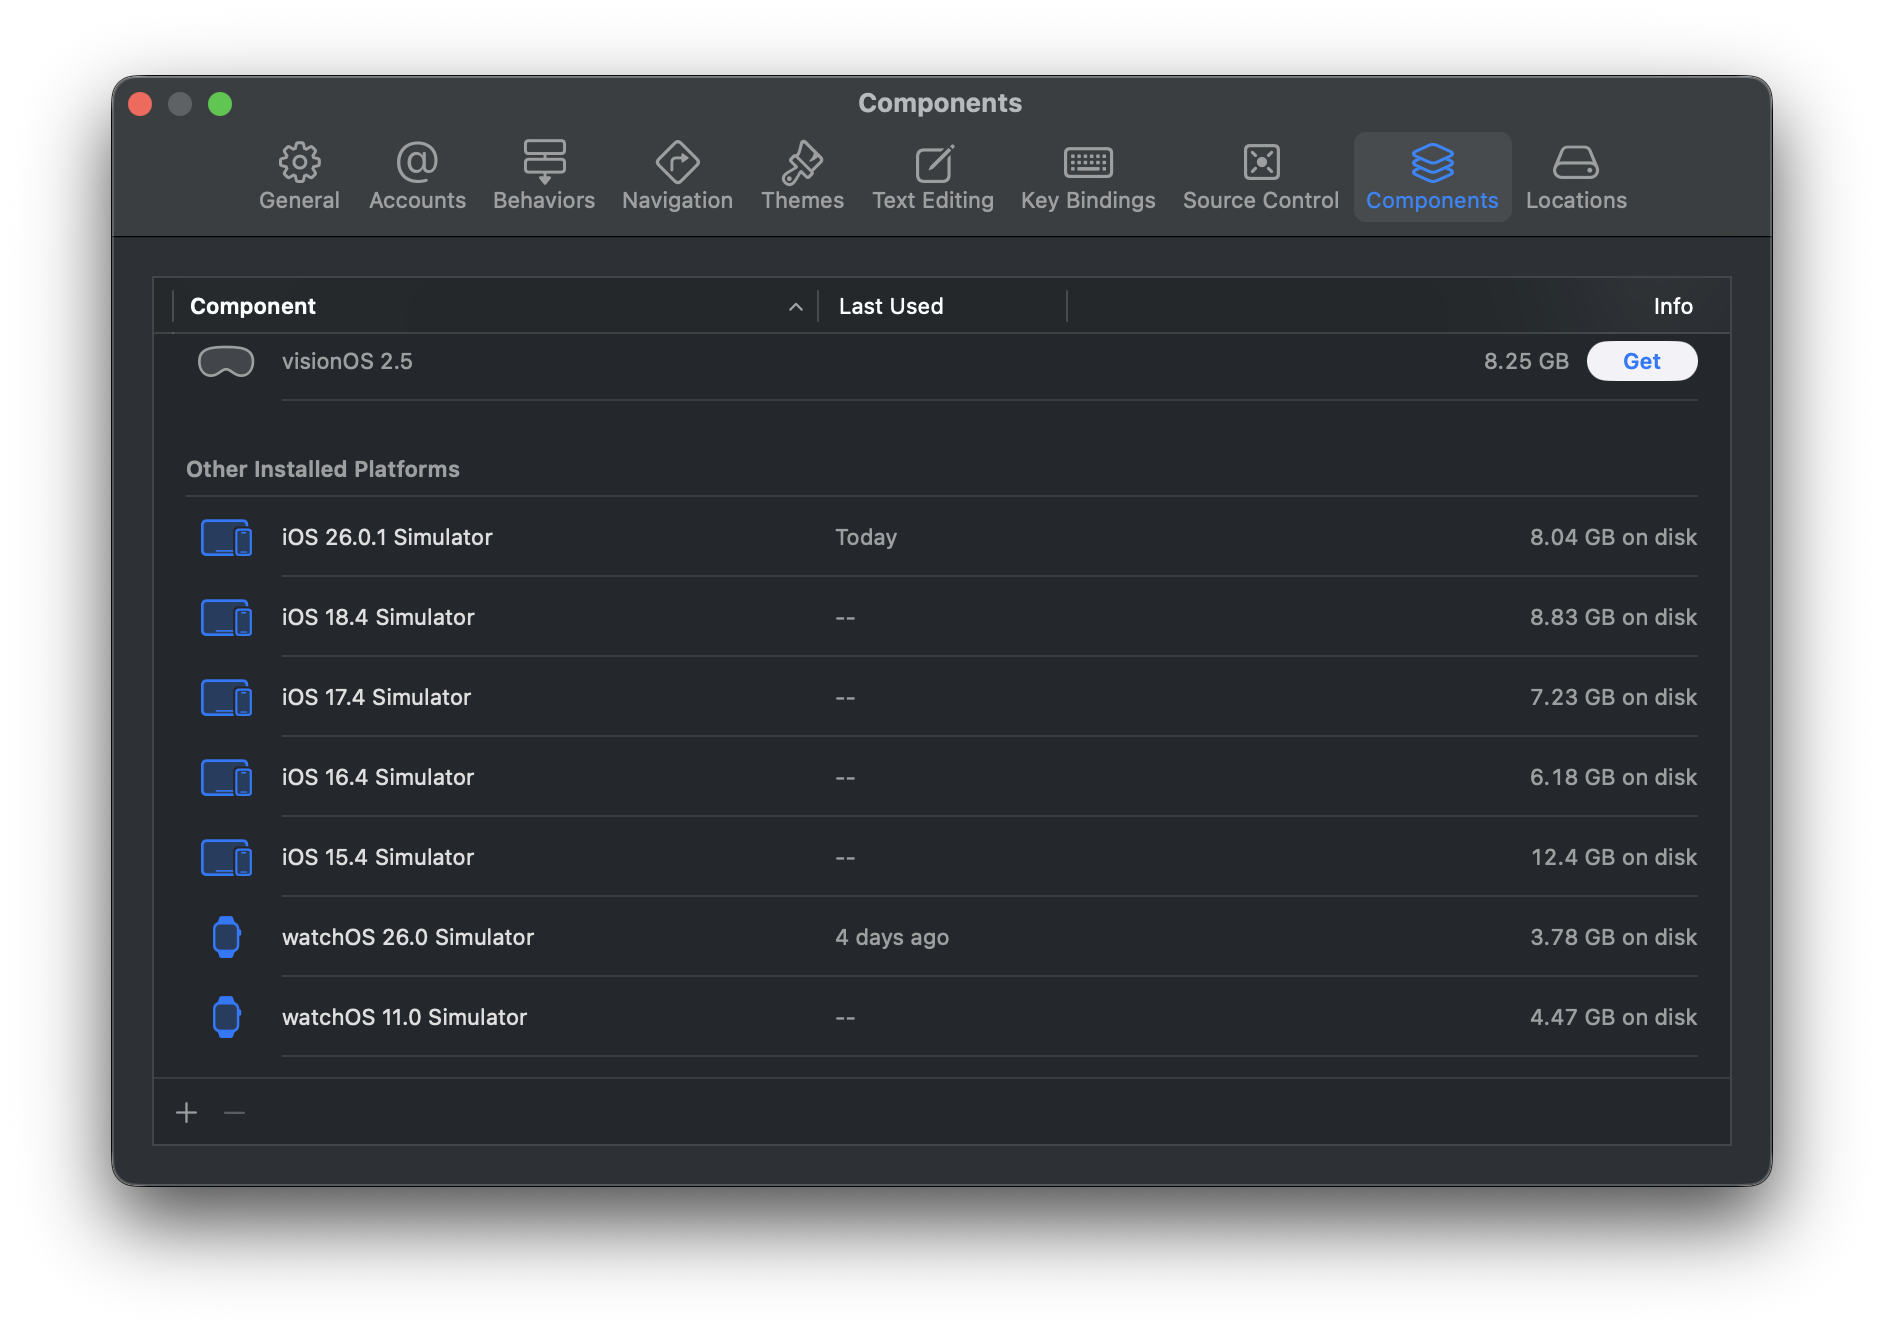Click the watchOS 26.0 Simulator watch icon

pos(227,937)
